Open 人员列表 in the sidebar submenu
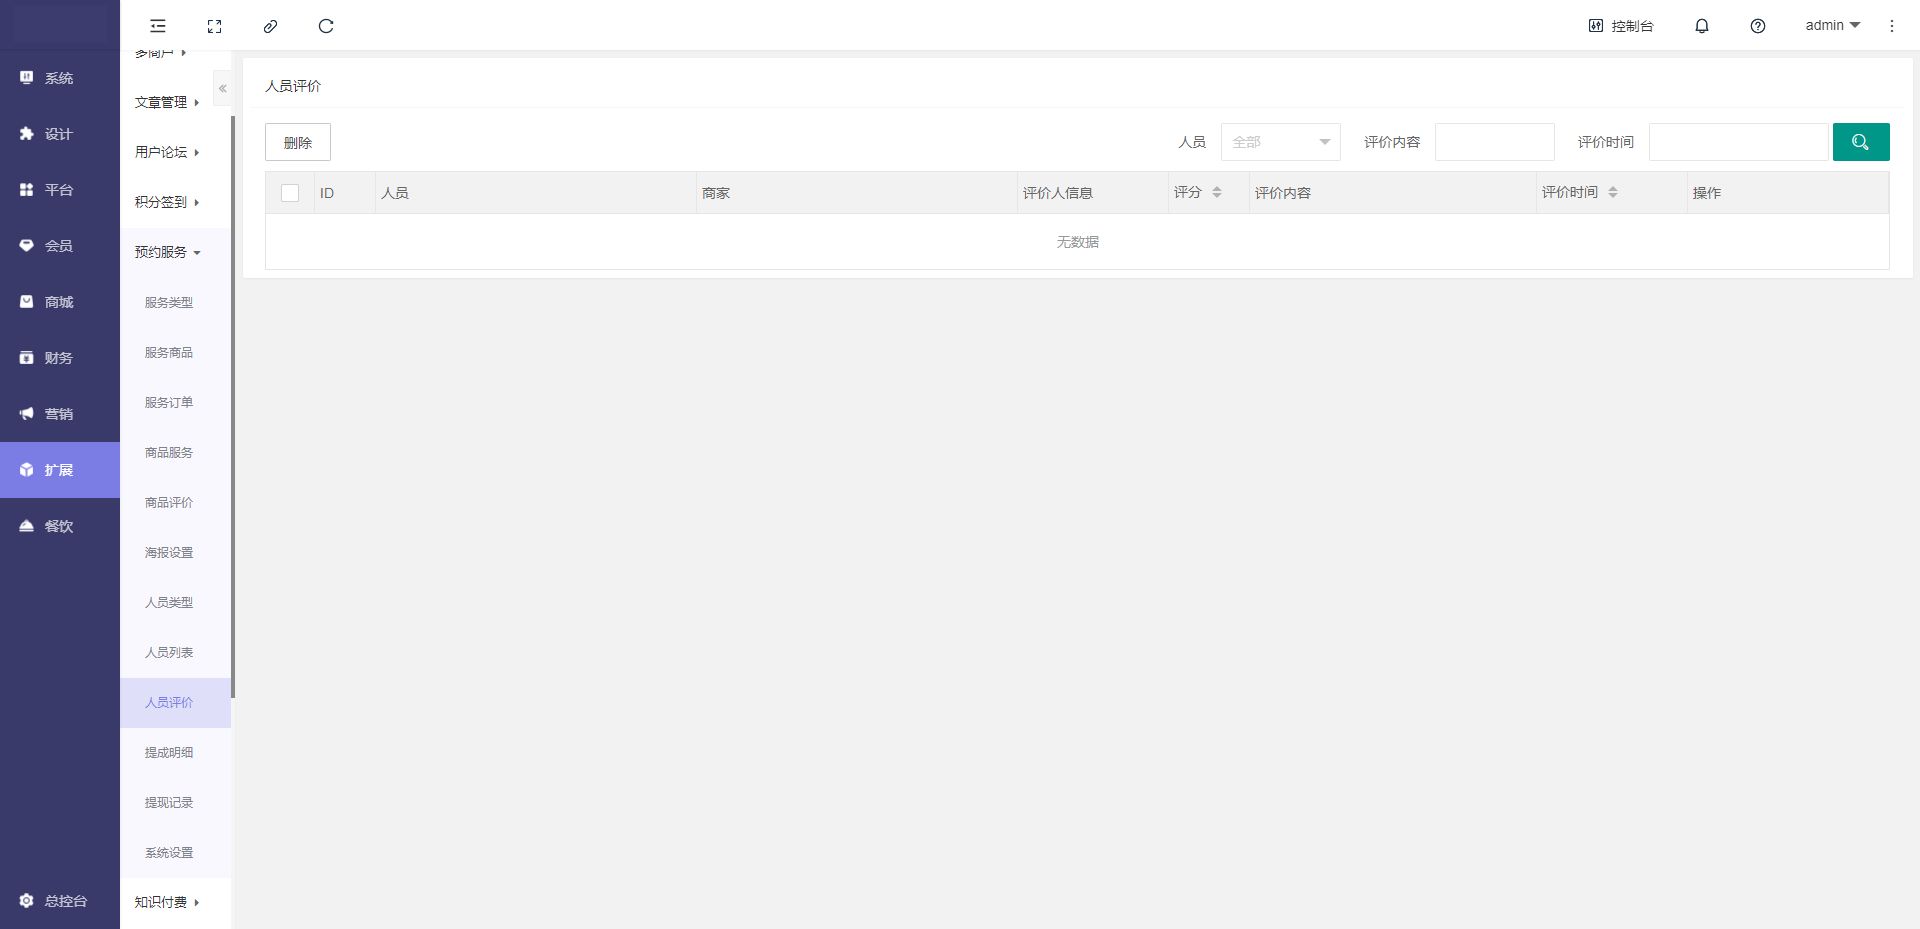This screenshot has height=929, width=1920. point(169,652)
